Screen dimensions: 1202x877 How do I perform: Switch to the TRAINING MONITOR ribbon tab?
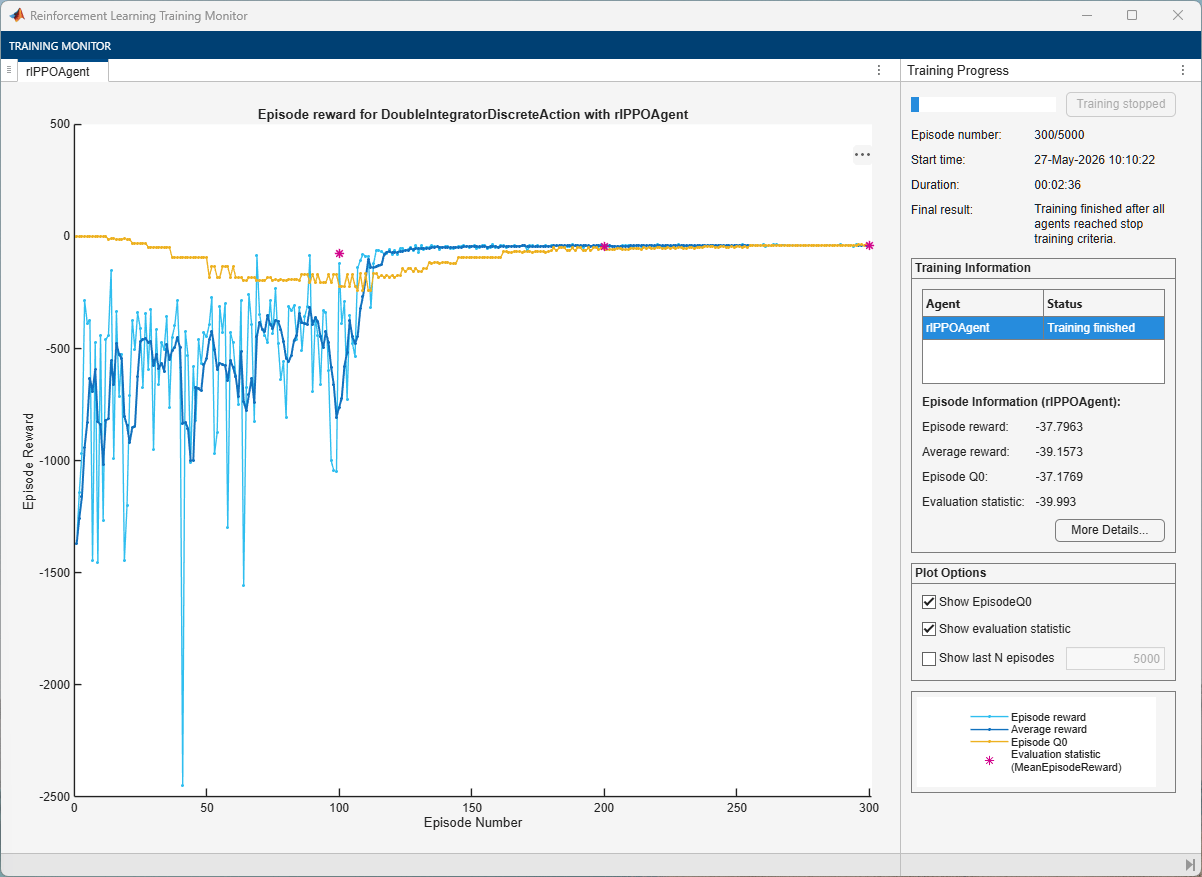point(60,46)
